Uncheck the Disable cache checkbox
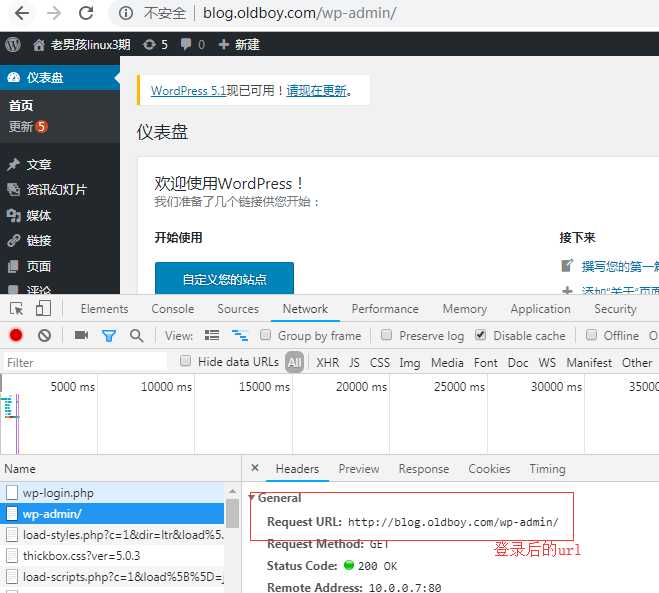The width and height of the screenshot is (659, 593). click(x=481, y=336)
